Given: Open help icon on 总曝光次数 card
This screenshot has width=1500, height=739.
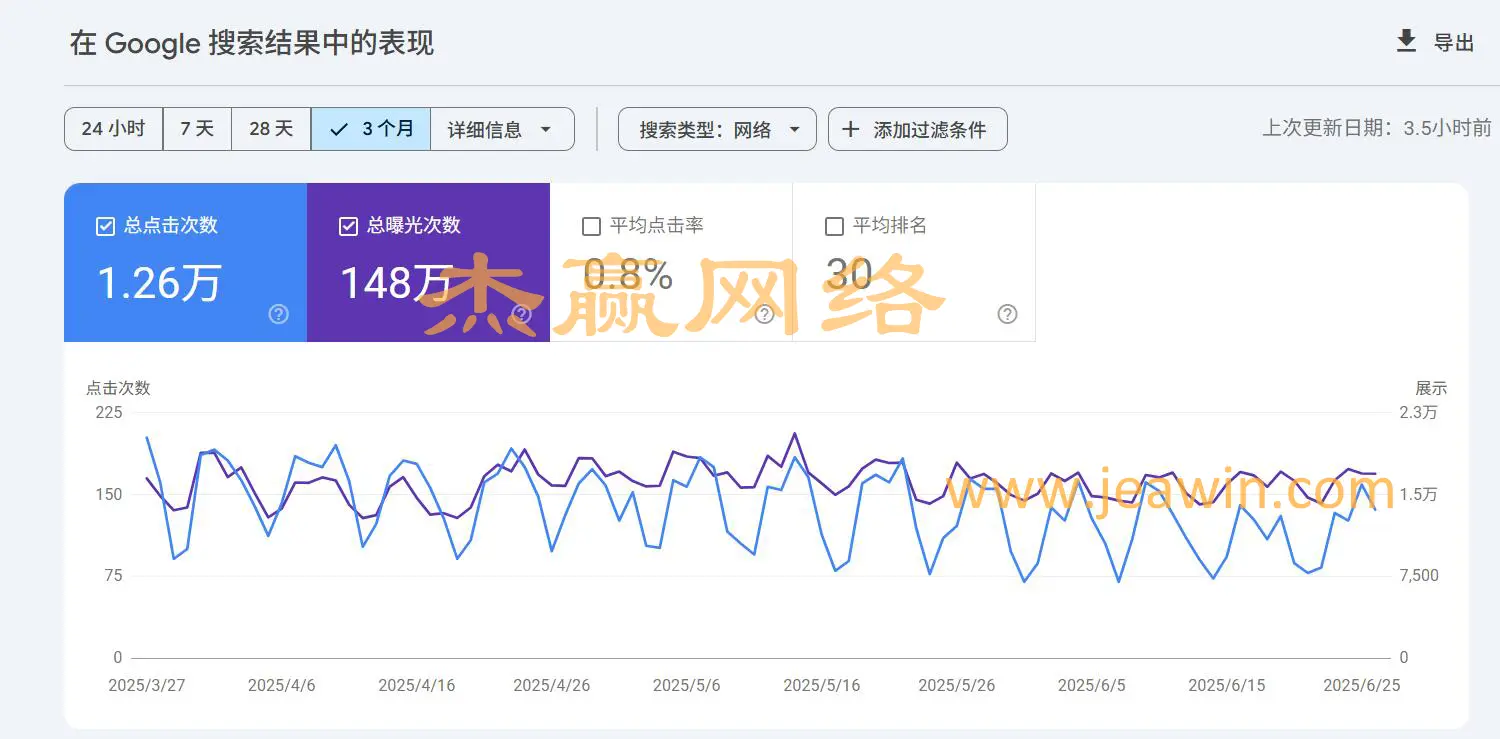Looking at the screenshot, I should pyautogui.click(x=522, y=314).
